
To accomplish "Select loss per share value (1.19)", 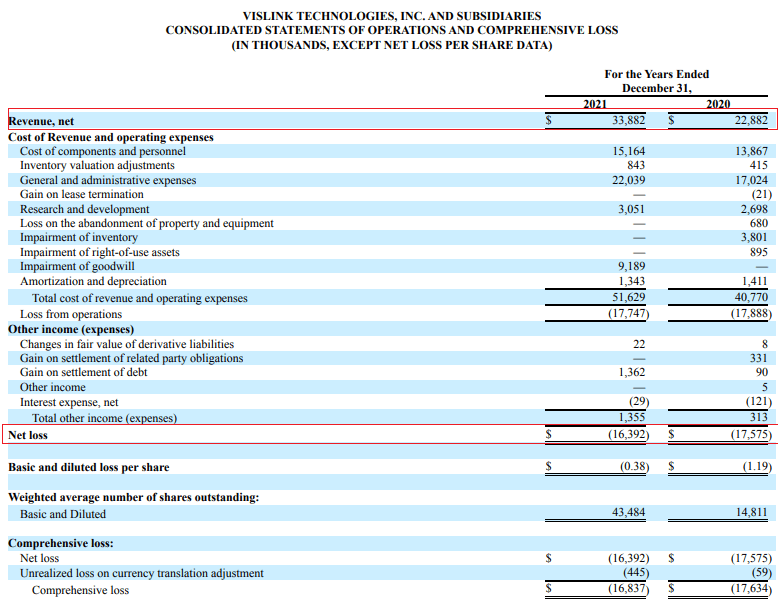I will (x=757, y=467).
